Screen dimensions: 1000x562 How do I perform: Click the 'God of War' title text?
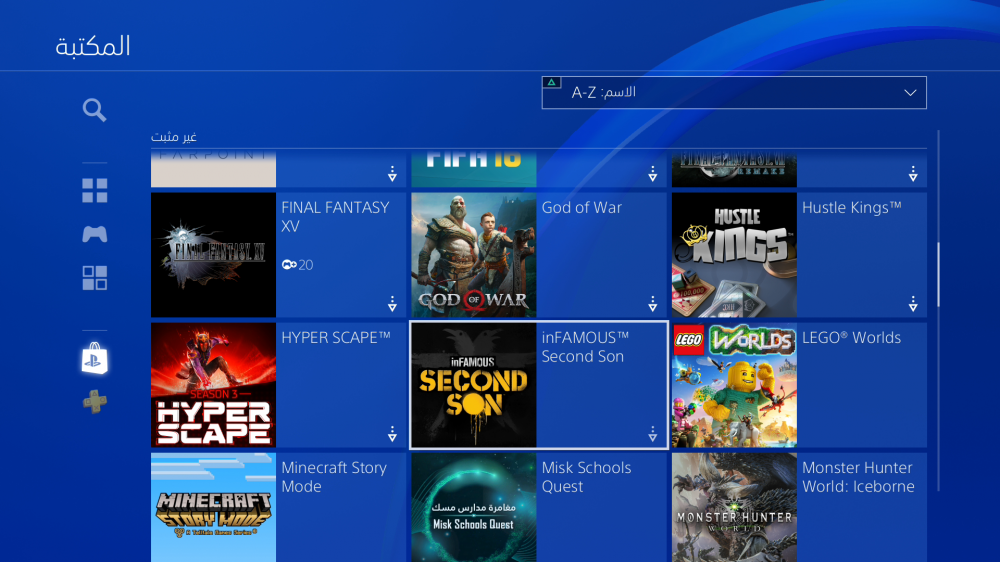(x=582, y=208)
